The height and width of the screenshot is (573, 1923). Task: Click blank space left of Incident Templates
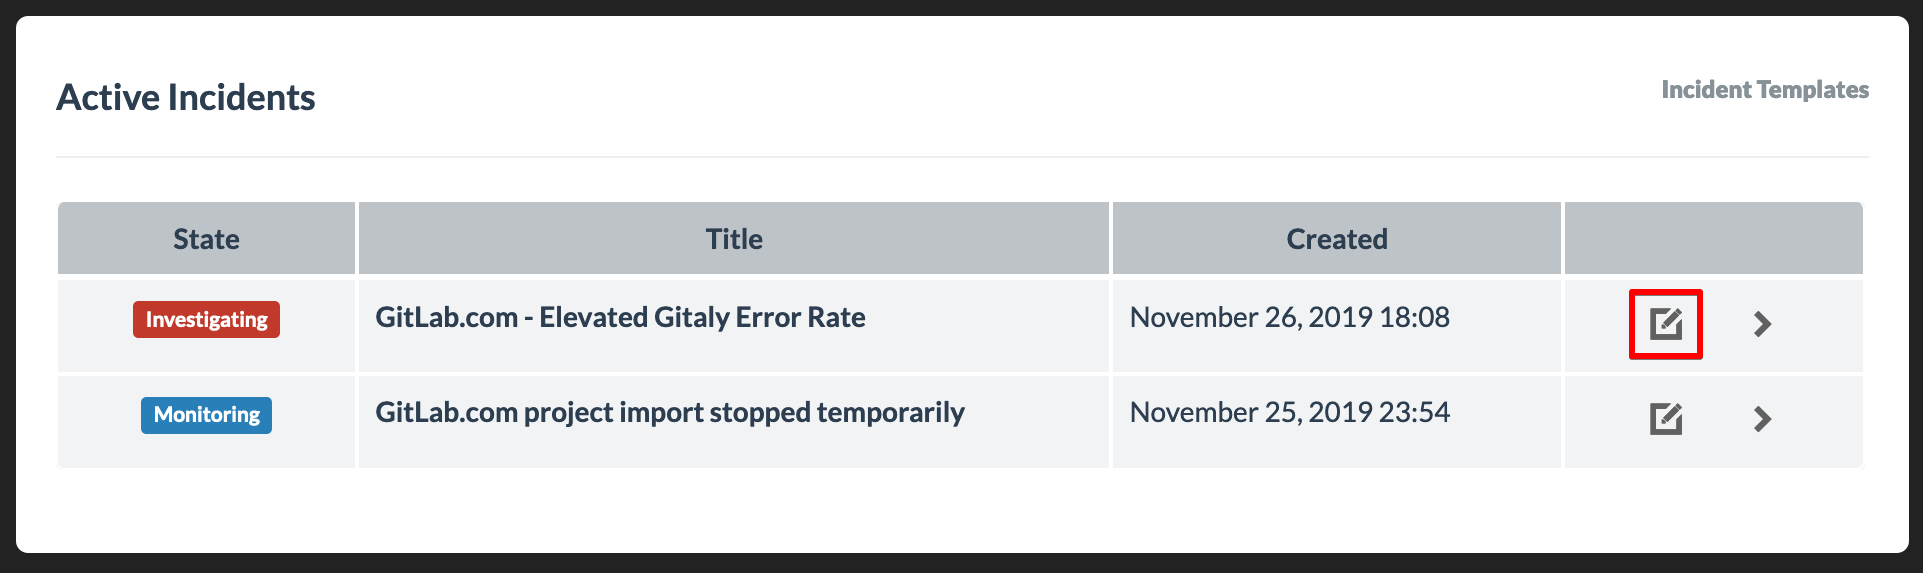pos(1000,90)
